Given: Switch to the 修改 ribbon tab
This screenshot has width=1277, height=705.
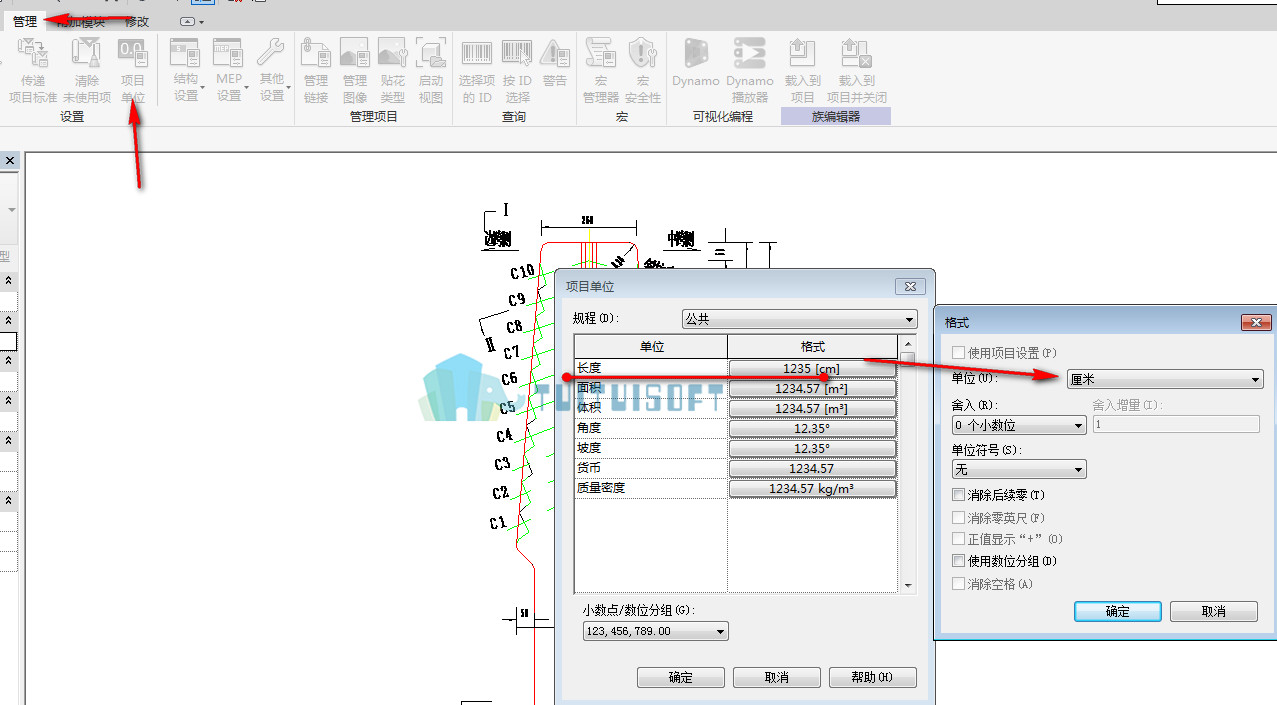Looking at the screenshot, I should pyautogui.click(x=137, y=21).
